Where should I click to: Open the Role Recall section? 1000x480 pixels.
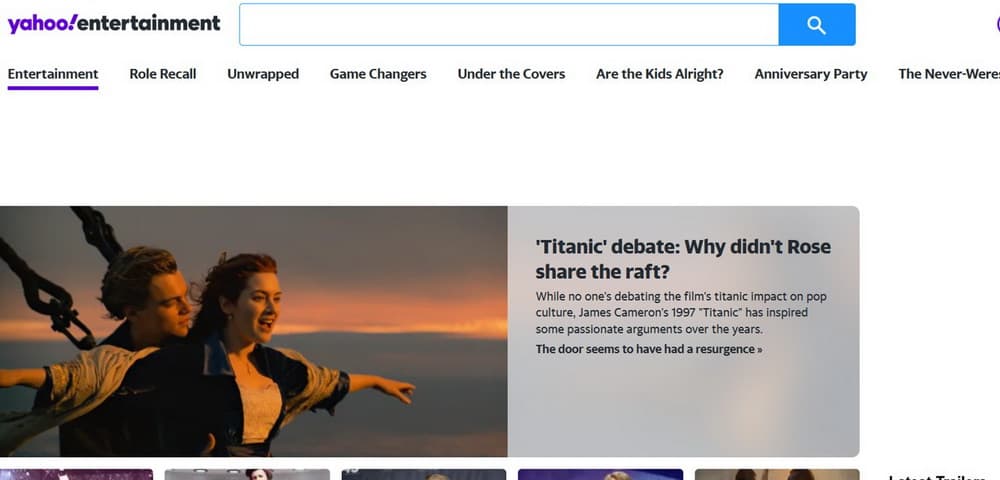point(163,74)
